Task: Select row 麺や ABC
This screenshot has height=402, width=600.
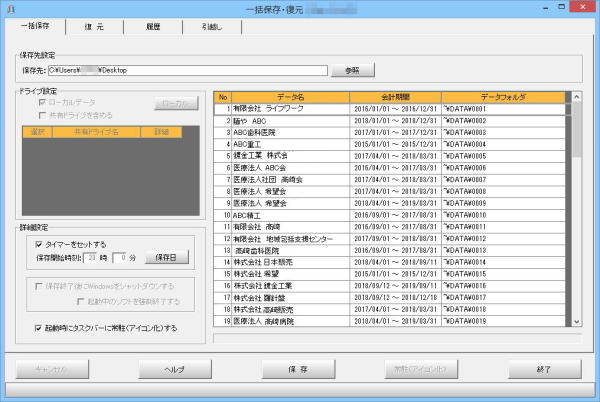Action: pos(390,121)
